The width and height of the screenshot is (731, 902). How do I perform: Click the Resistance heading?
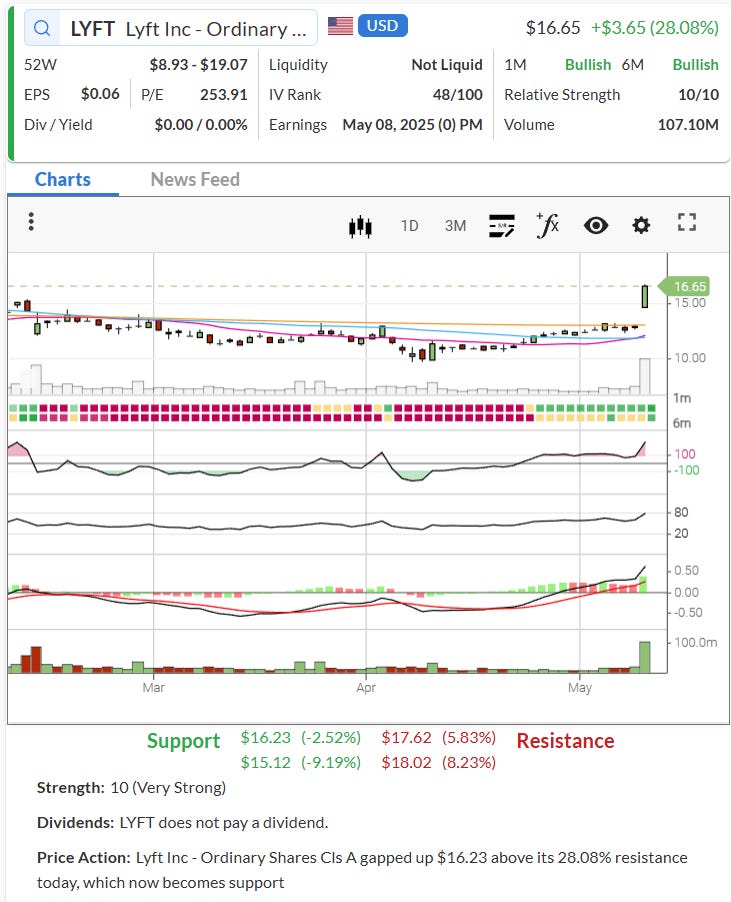click(565, 741)
